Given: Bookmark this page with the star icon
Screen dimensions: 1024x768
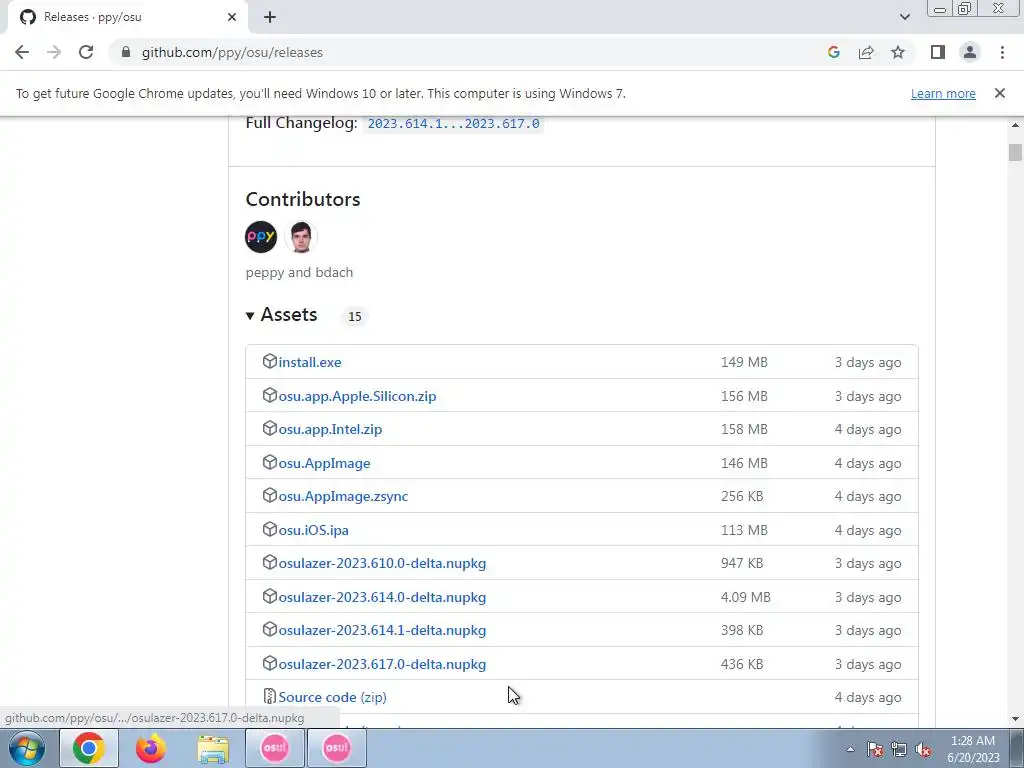Looking at the screenshot, I should coord(898,52).
